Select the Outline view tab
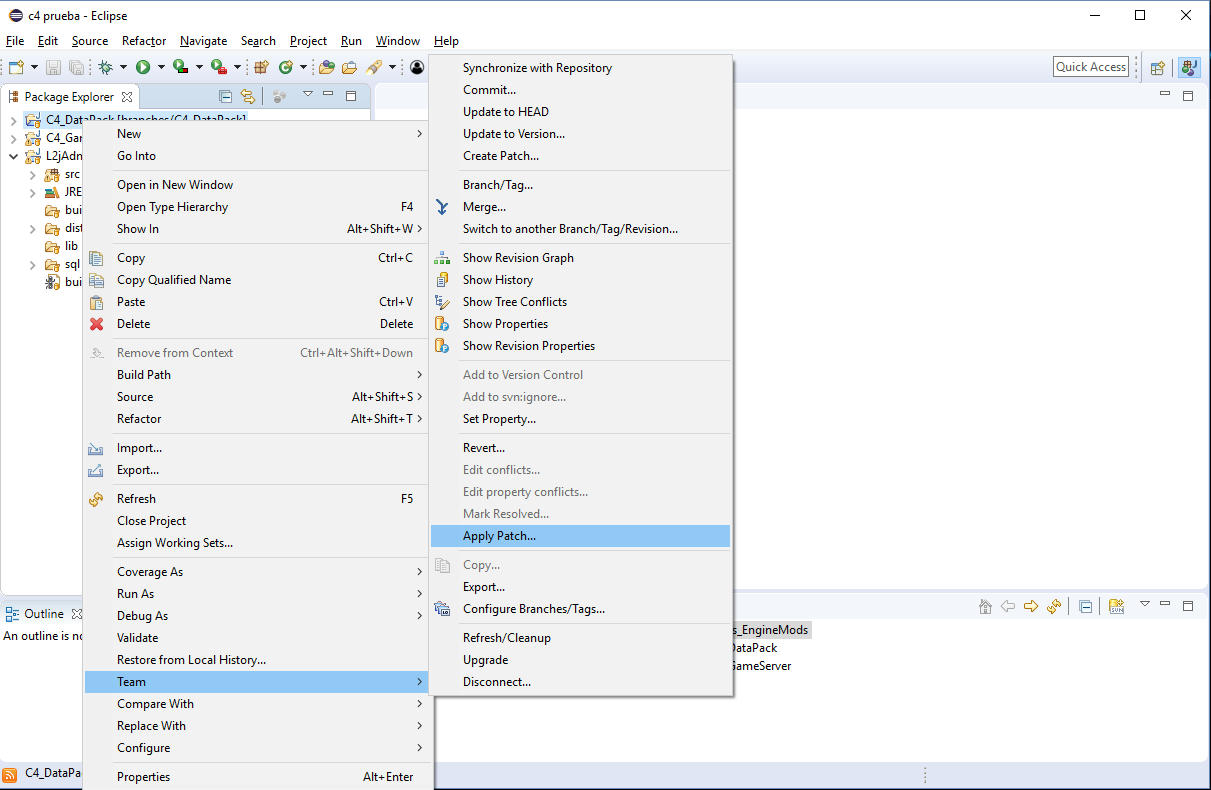 [x=44, y=614]
